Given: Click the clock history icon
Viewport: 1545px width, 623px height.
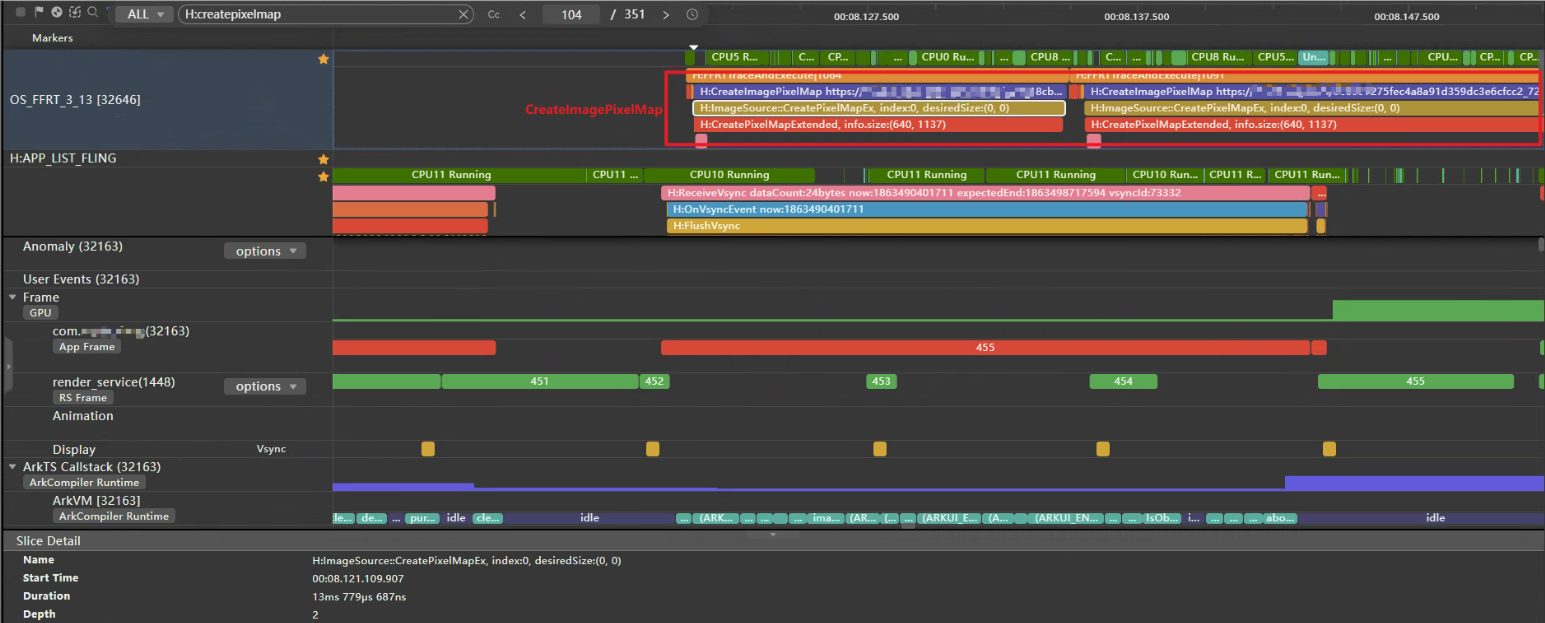Looking at the screenshot, I should point(693,15).
